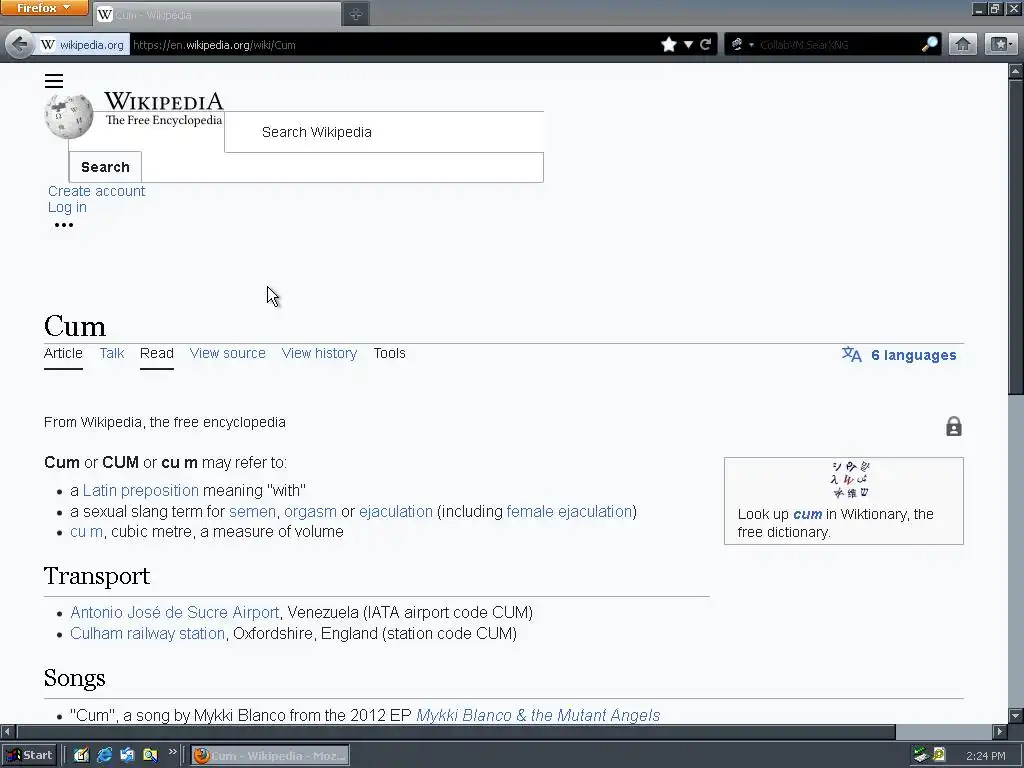Open the Windows Start menu
The height and width of the screenshot is (768, 1024).
pyautogui.click(x=29, y=755)
